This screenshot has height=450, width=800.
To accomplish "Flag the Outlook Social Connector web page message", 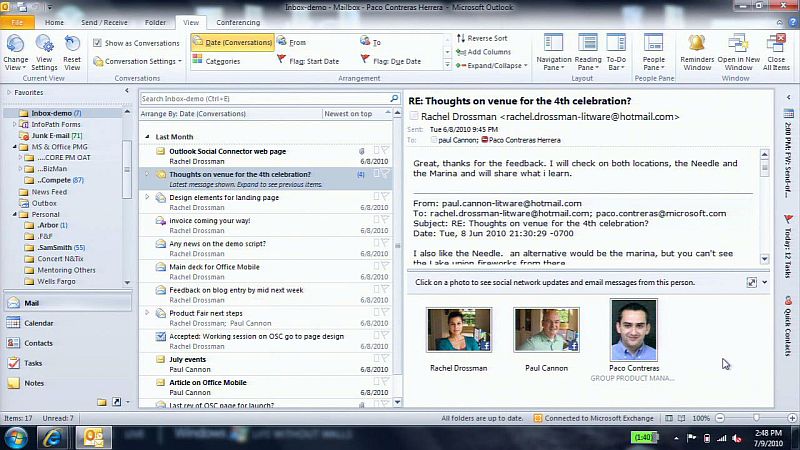I will pos(385,151).
